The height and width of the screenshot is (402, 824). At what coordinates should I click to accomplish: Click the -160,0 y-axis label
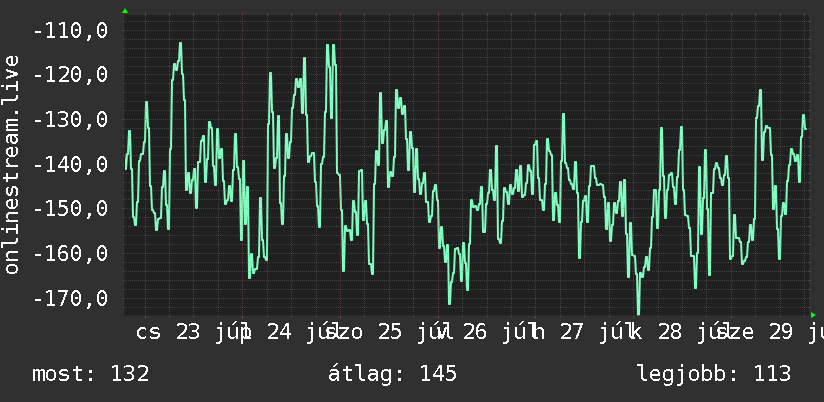(x=70, y=254)
